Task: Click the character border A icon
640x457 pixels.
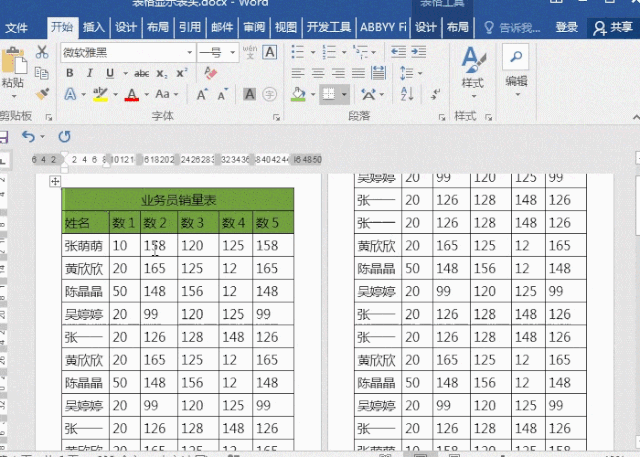Action: [269, 52]
